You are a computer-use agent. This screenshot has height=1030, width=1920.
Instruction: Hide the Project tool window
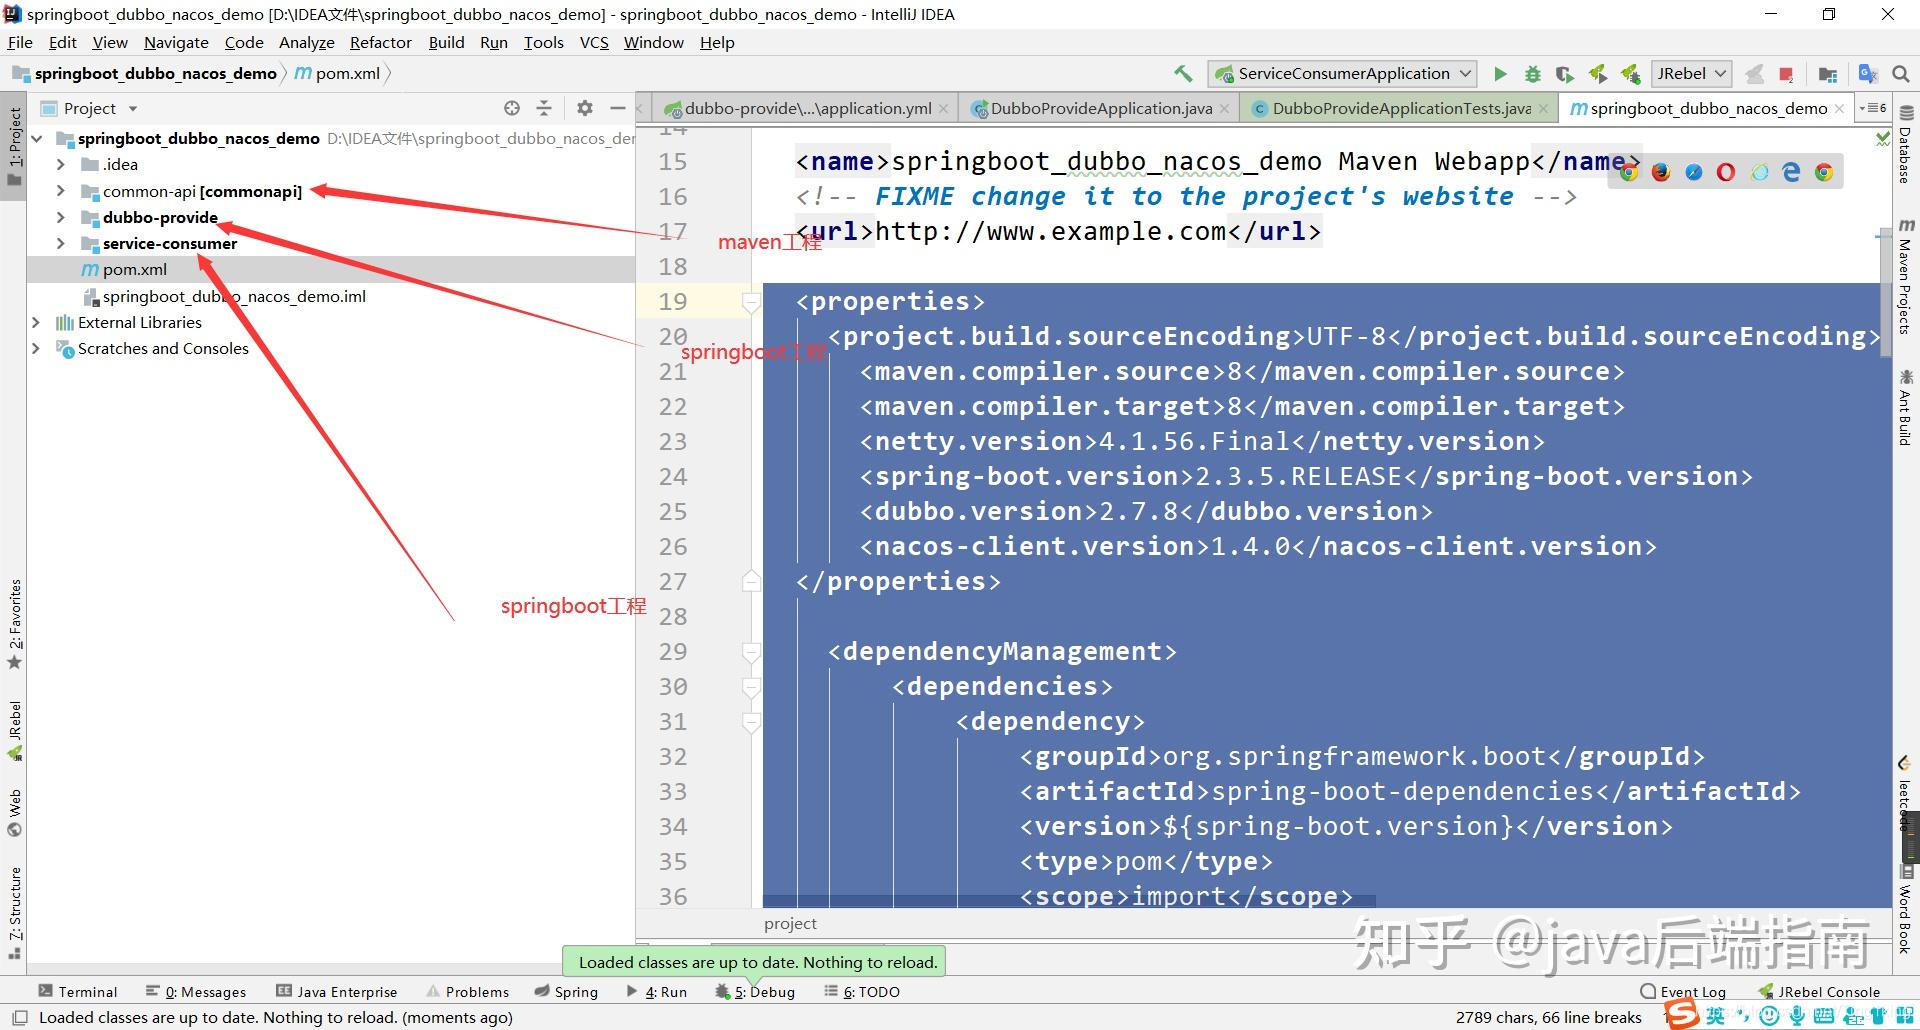tap(618, 108)
